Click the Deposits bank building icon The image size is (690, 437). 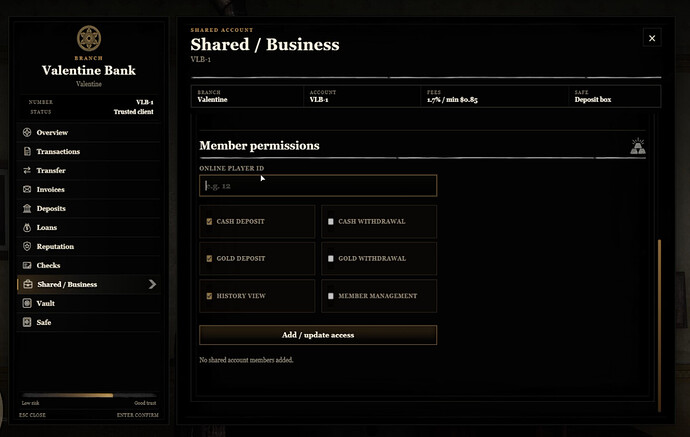pyautogui.click(x=27, y=208)
